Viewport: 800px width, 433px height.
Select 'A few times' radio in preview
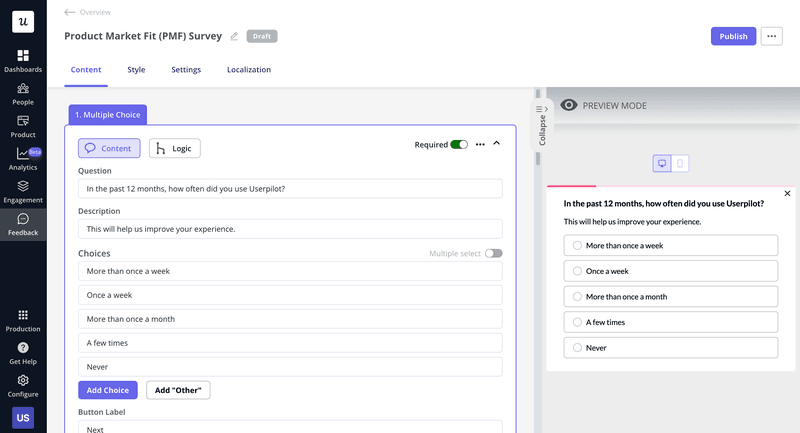pyautogui.click(x=577, y=322)
